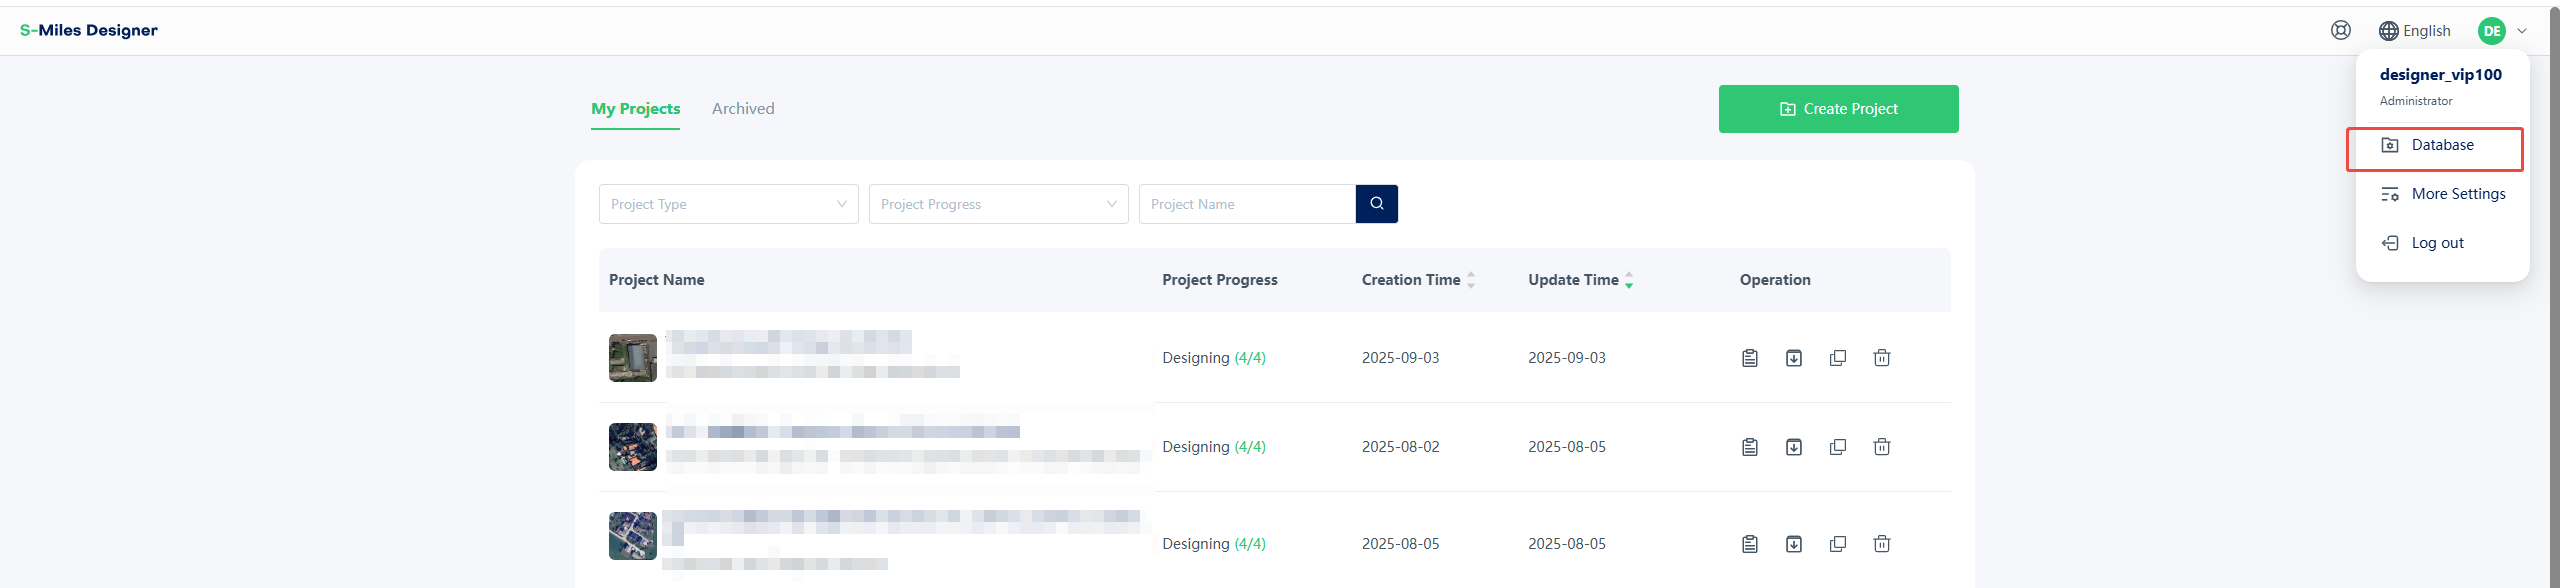Open clipboard details for project created 2025-08-02

point(1750,447)
